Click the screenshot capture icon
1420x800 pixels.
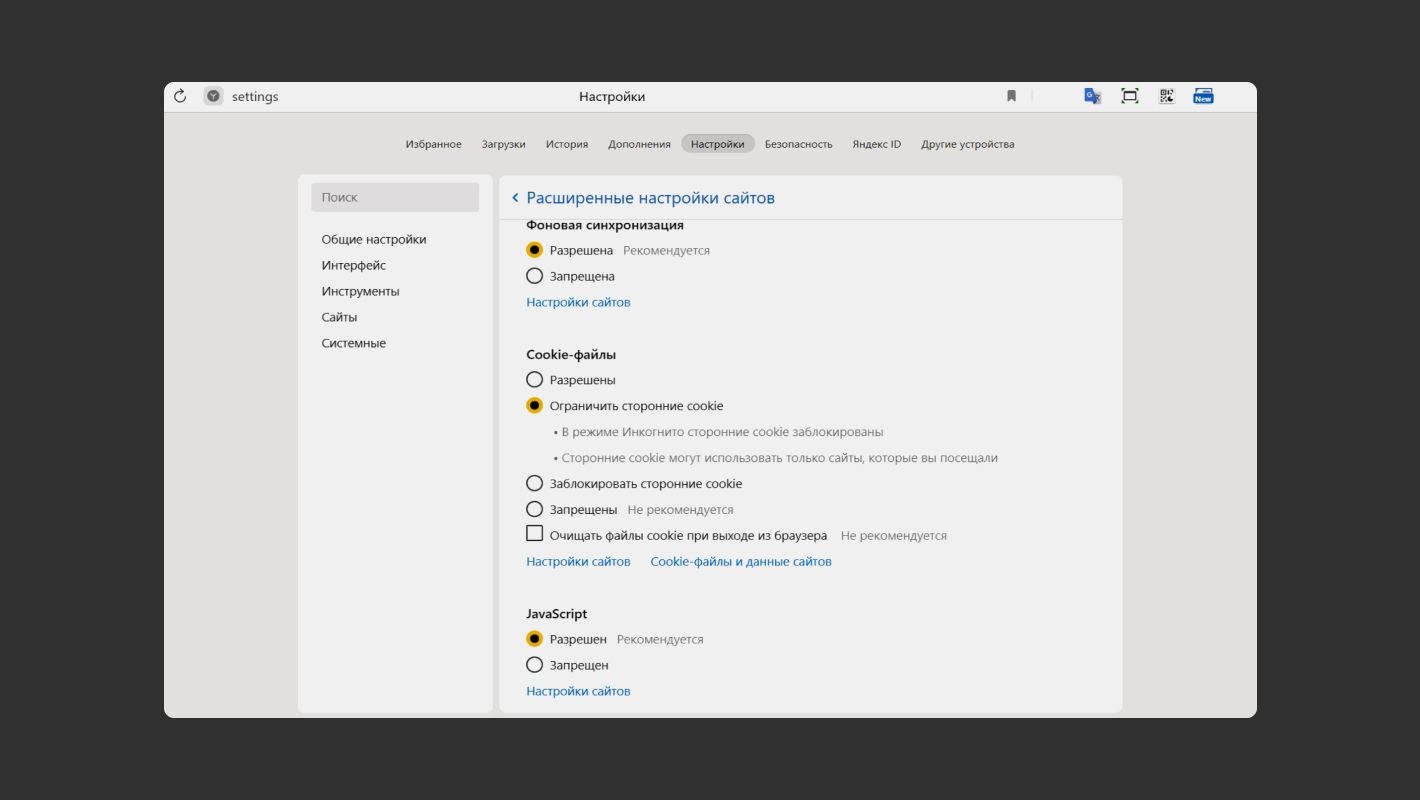1130,96
